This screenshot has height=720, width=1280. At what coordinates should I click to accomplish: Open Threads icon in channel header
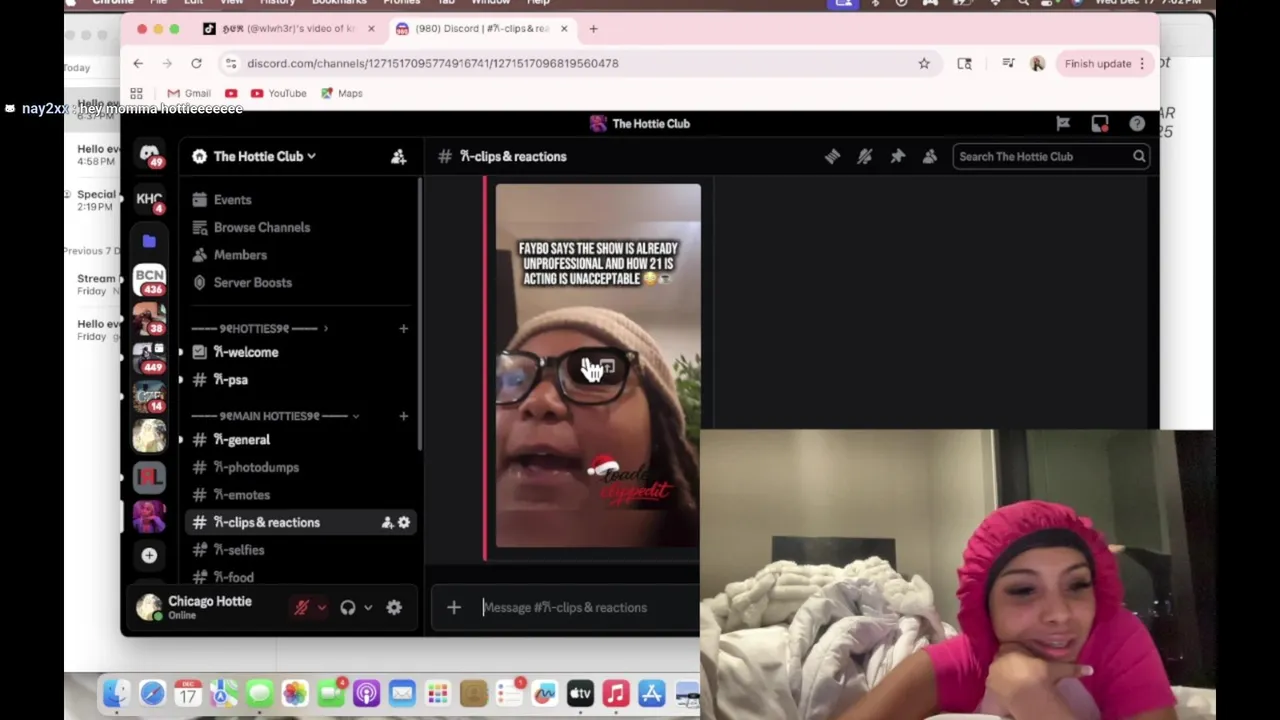click(832, 156)
